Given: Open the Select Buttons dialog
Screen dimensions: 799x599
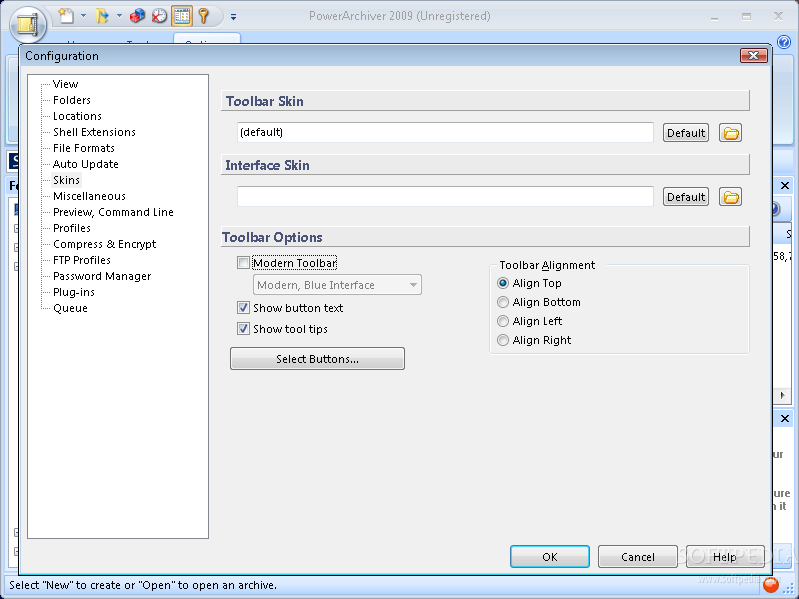Looking at the screenshot, I should (317, 359).
